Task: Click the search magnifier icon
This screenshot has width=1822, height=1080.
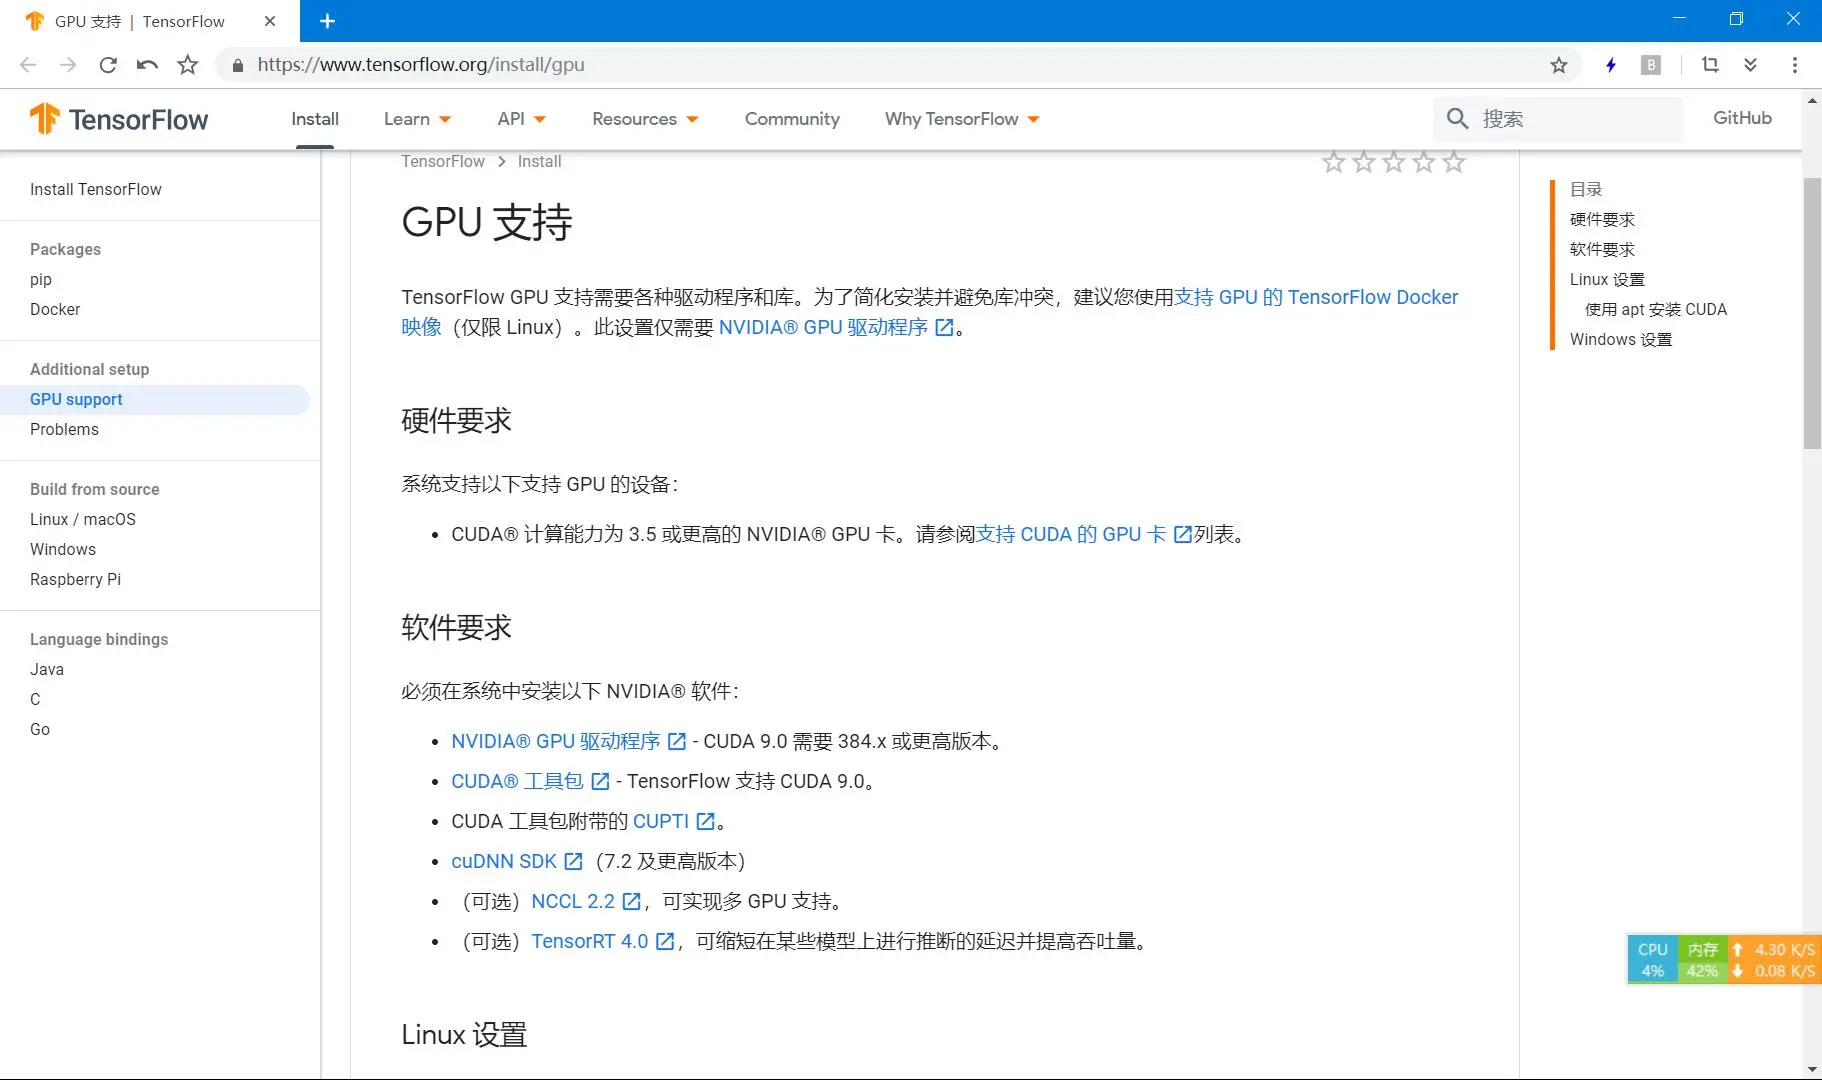Action: pyautogui.click(x=1457, y=119)
